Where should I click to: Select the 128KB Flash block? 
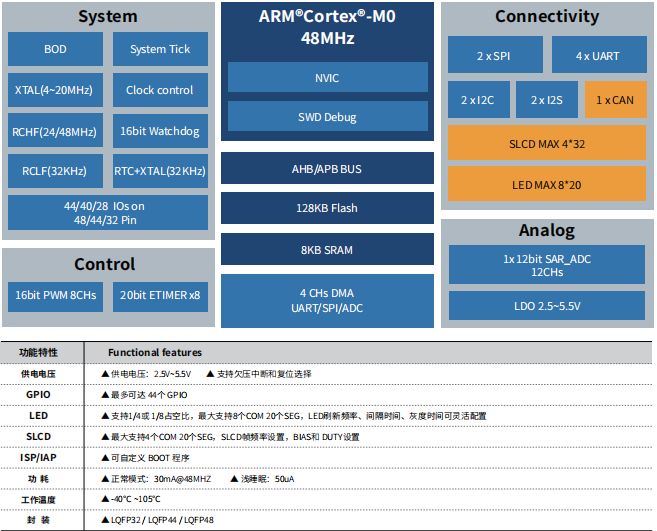point(327,208)
